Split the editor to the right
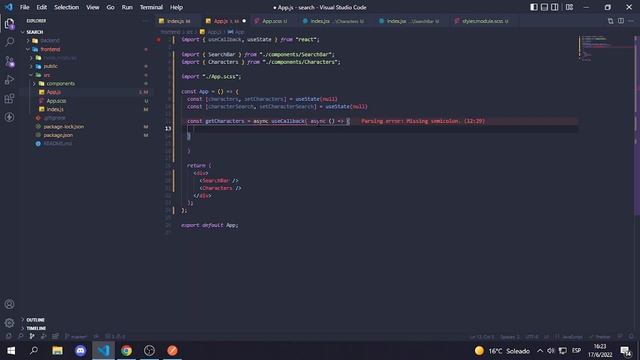 click(x=621, y=21)
